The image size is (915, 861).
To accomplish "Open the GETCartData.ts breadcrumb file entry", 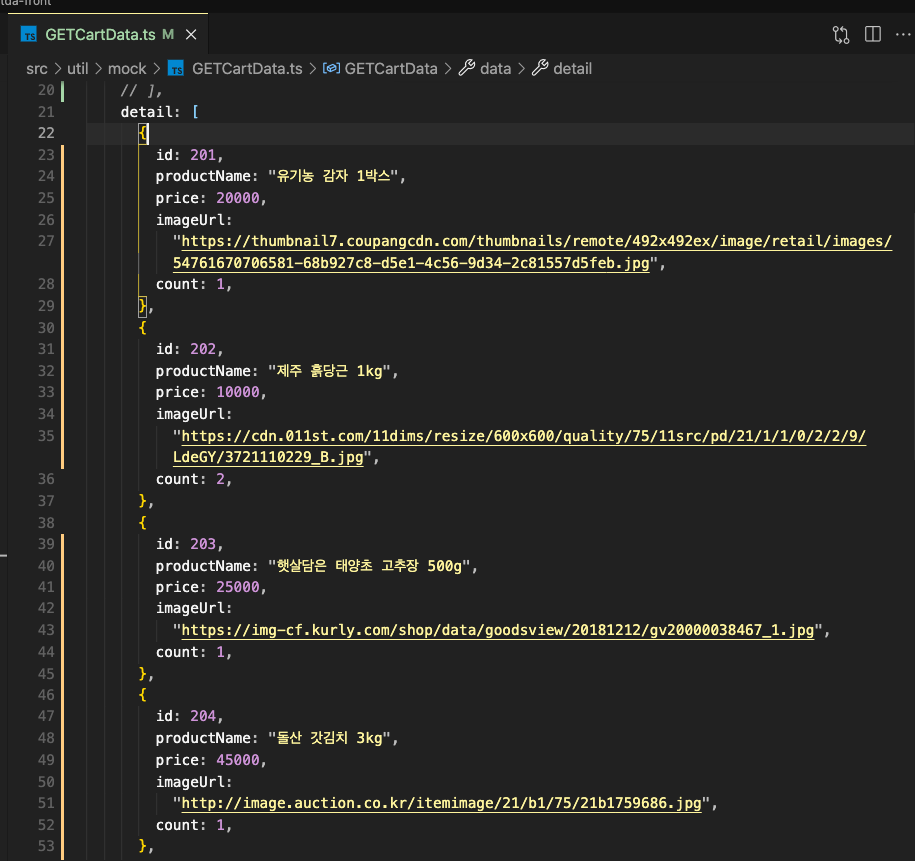I will [x=247, y=69].
